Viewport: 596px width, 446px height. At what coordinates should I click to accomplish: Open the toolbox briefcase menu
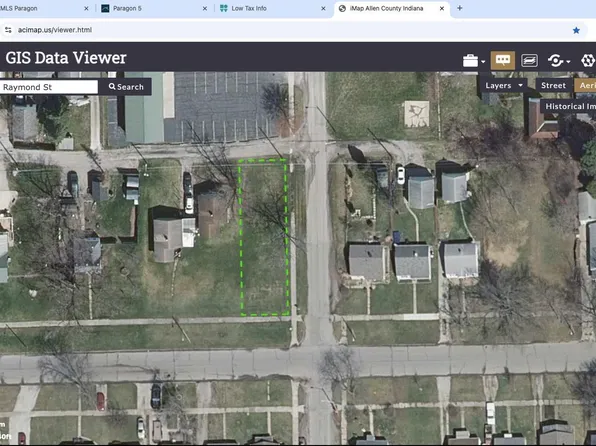click(470, 60)
